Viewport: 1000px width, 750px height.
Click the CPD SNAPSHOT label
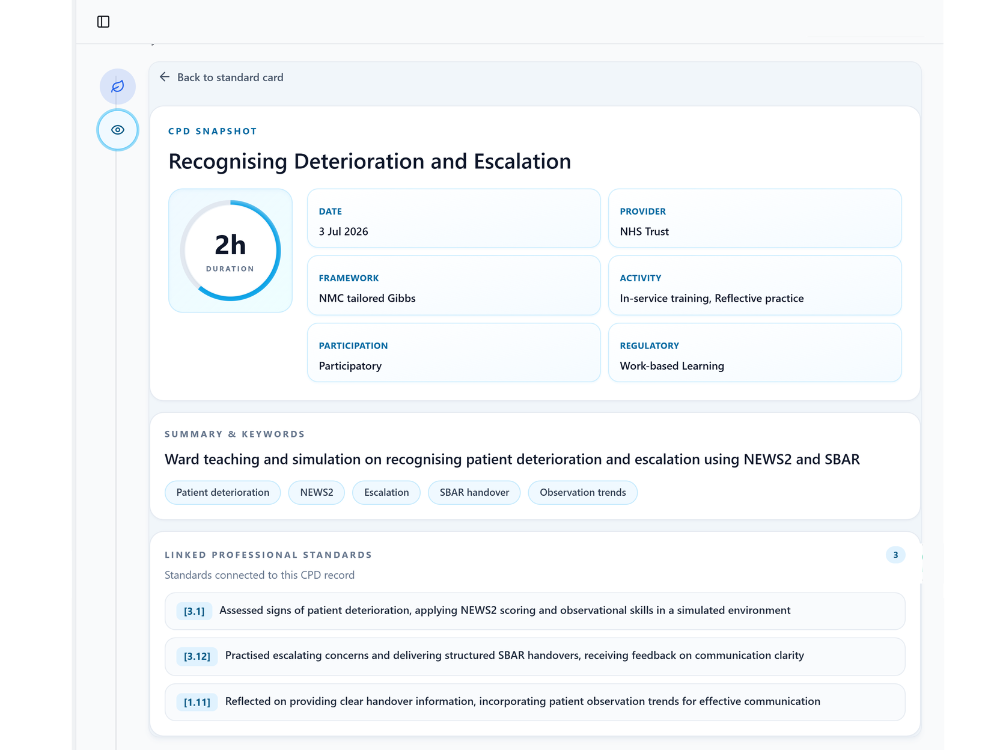212,131
